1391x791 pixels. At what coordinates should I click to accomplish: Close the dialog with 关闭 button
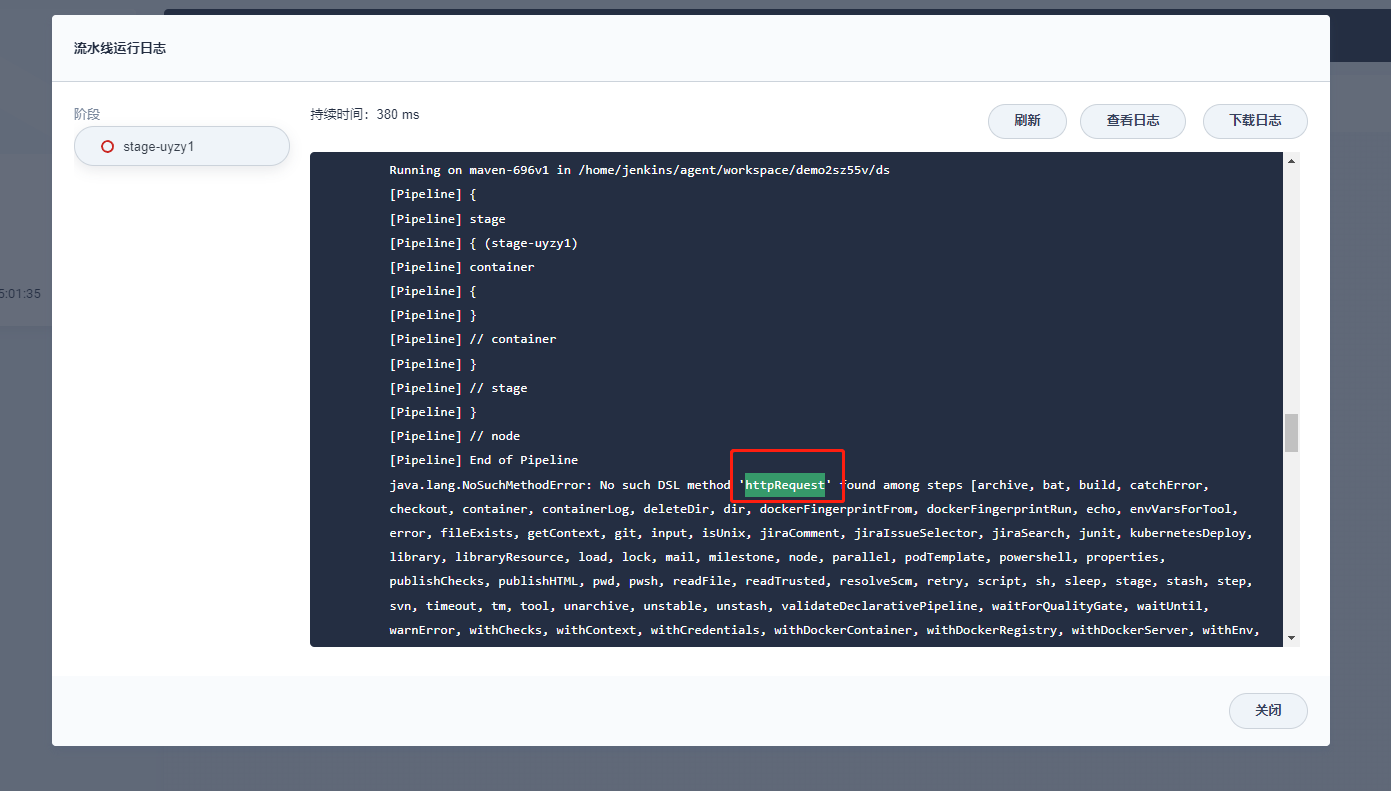pos(1268,711)
